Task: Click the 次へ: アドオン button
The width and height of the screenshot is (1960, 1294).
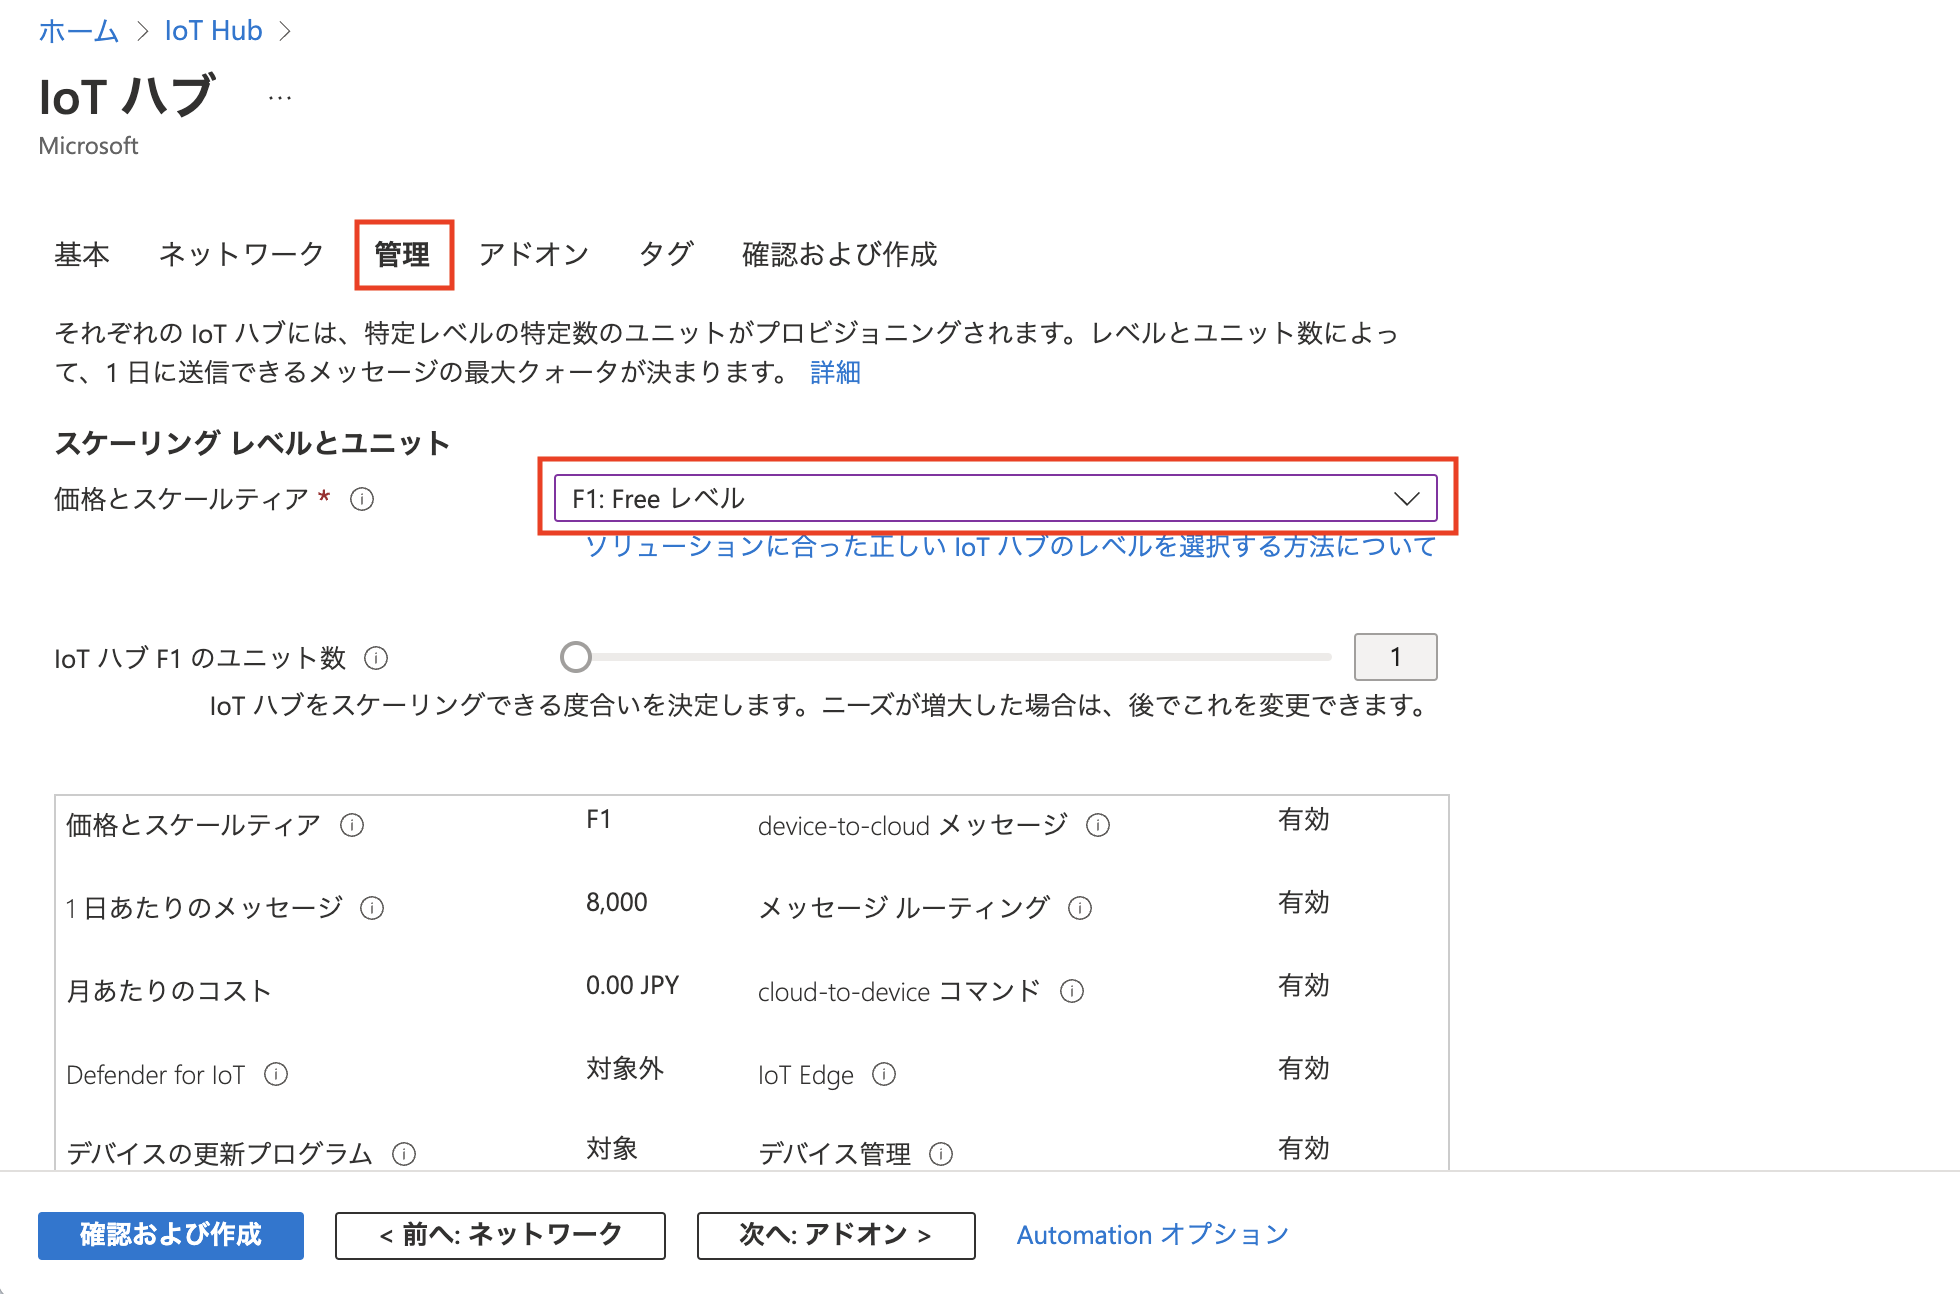Action: 835,1235
